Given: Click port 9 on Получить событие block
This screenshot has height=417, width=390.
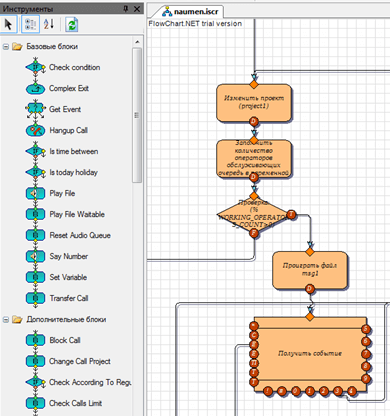Looking at the screenshot, I should [366, 379].
